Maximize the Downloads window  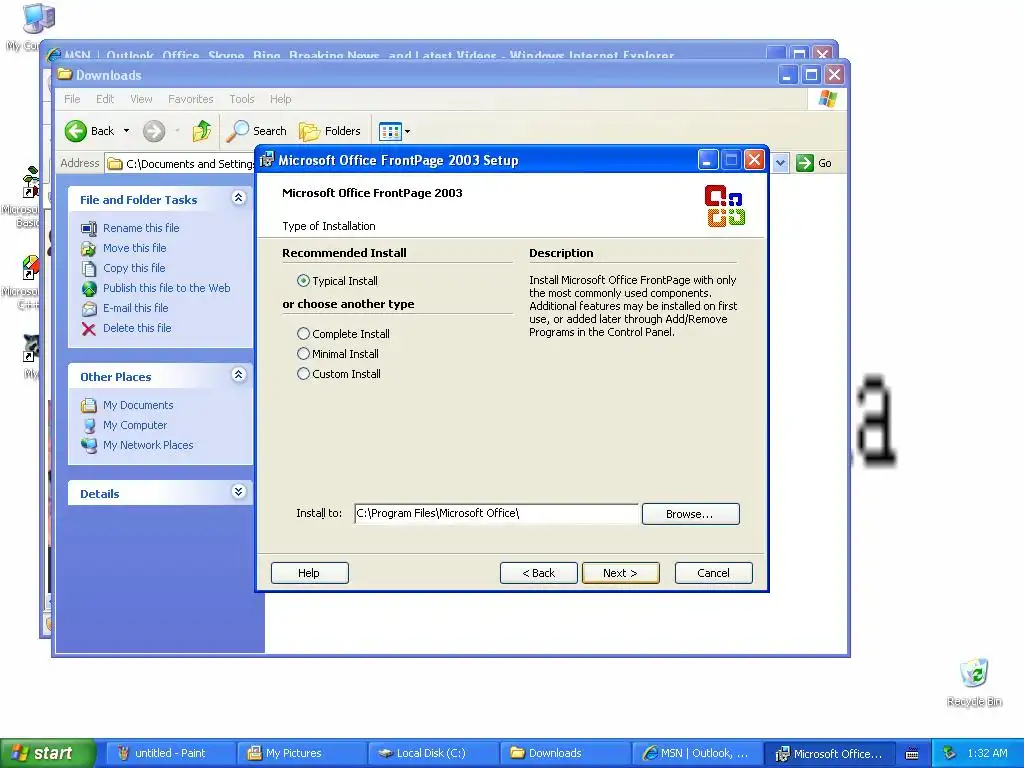(x=811, y=75)
